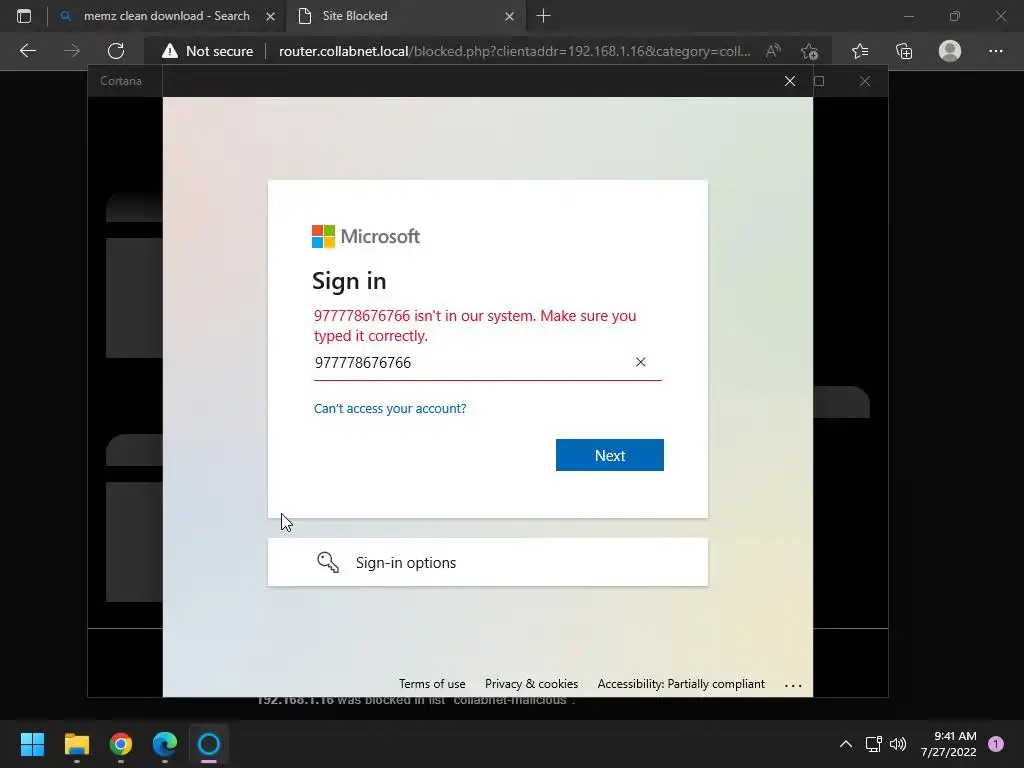
Task: Click the Not secure warning indicator
Action: coord(208,51)
